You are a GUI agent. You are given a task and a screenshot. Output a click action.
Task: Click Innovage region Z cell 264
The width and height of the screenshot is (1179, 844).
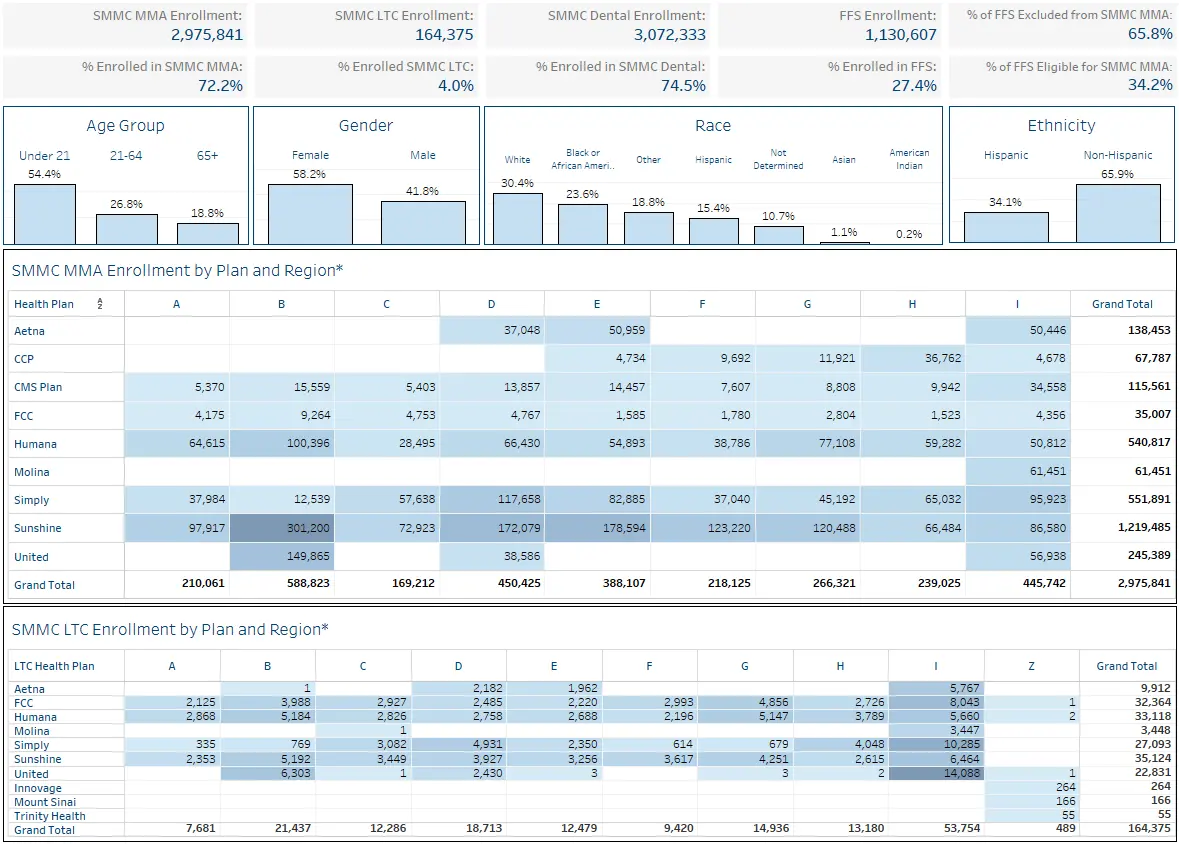tap(1032, 788)
